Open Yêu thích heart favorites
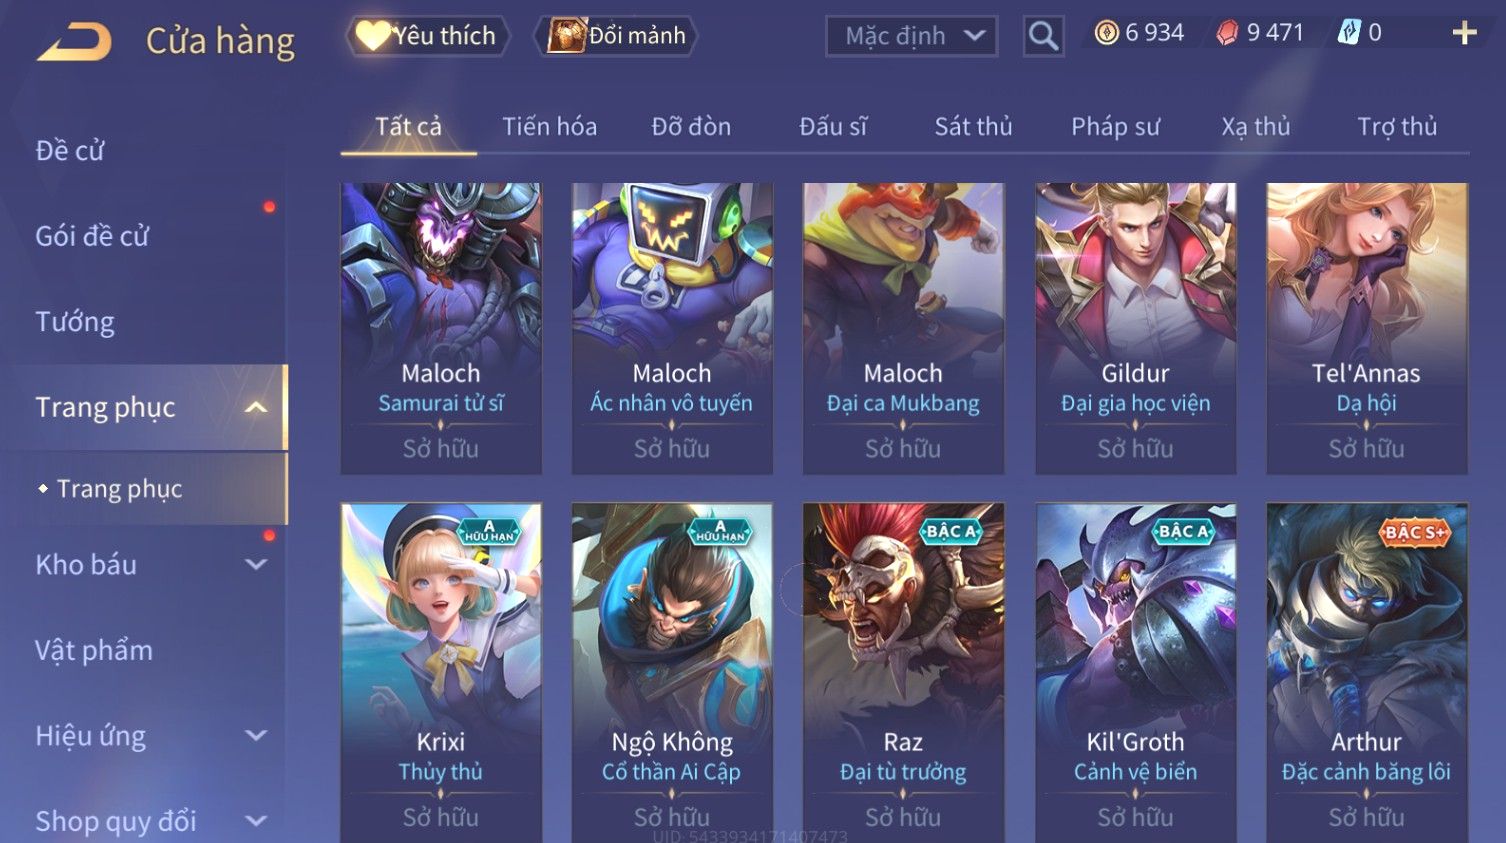 tap(427, 36)
